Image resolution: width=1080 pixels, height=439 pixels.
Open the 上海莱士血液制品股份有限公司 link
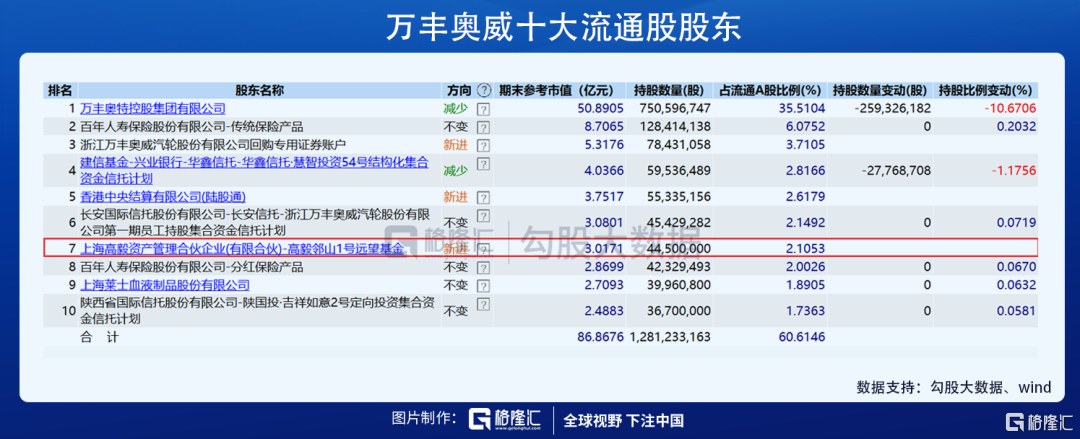165,285
